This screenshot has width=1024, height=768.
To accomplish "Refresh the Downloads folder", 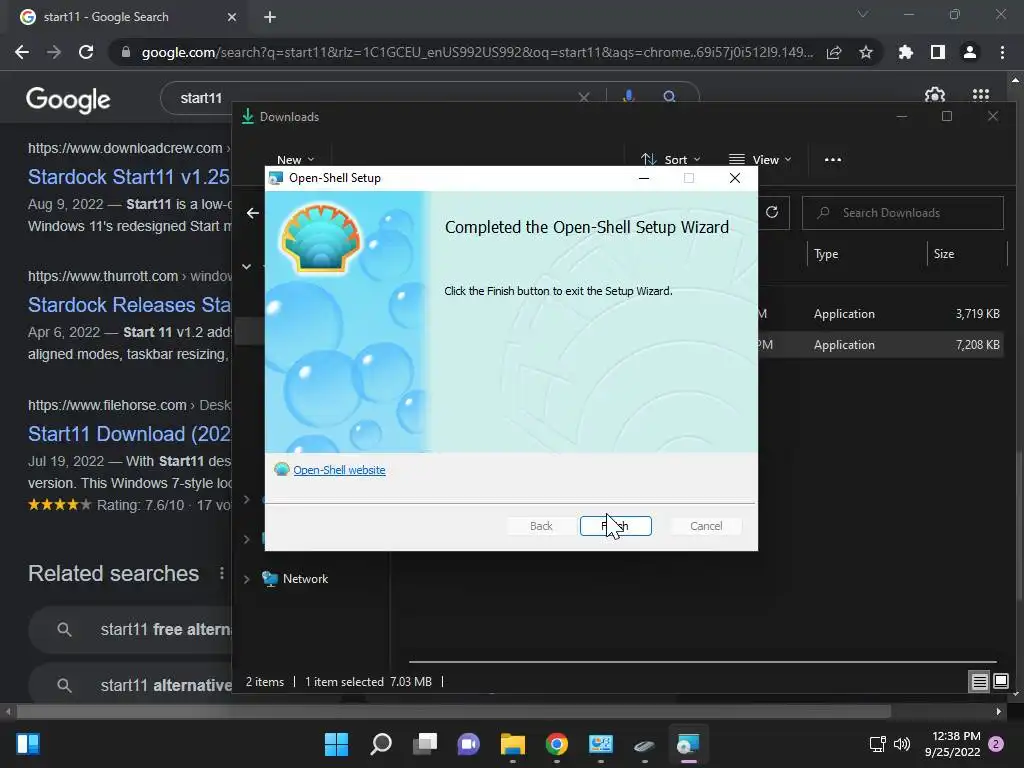I will [772, 212].
